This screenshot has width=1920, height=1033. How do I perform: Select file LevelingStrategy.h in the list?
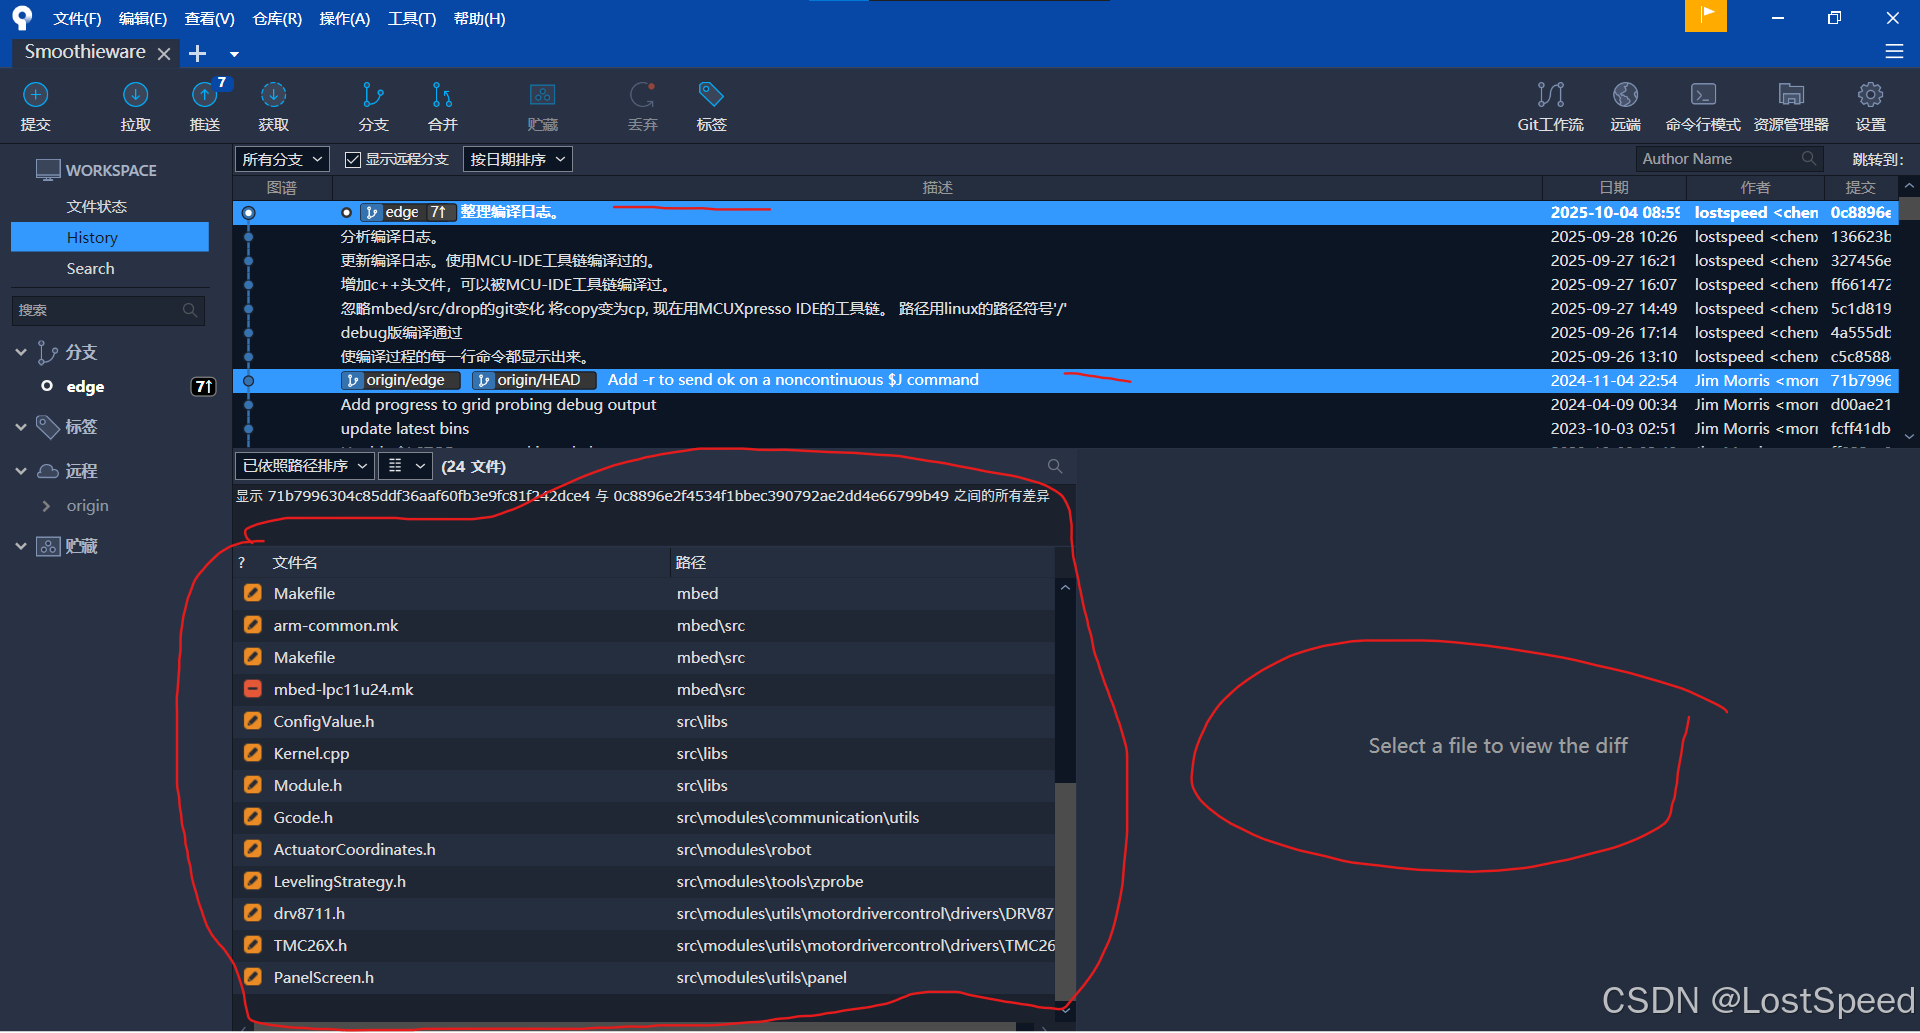pyautogui.click(x=645, y=881)
